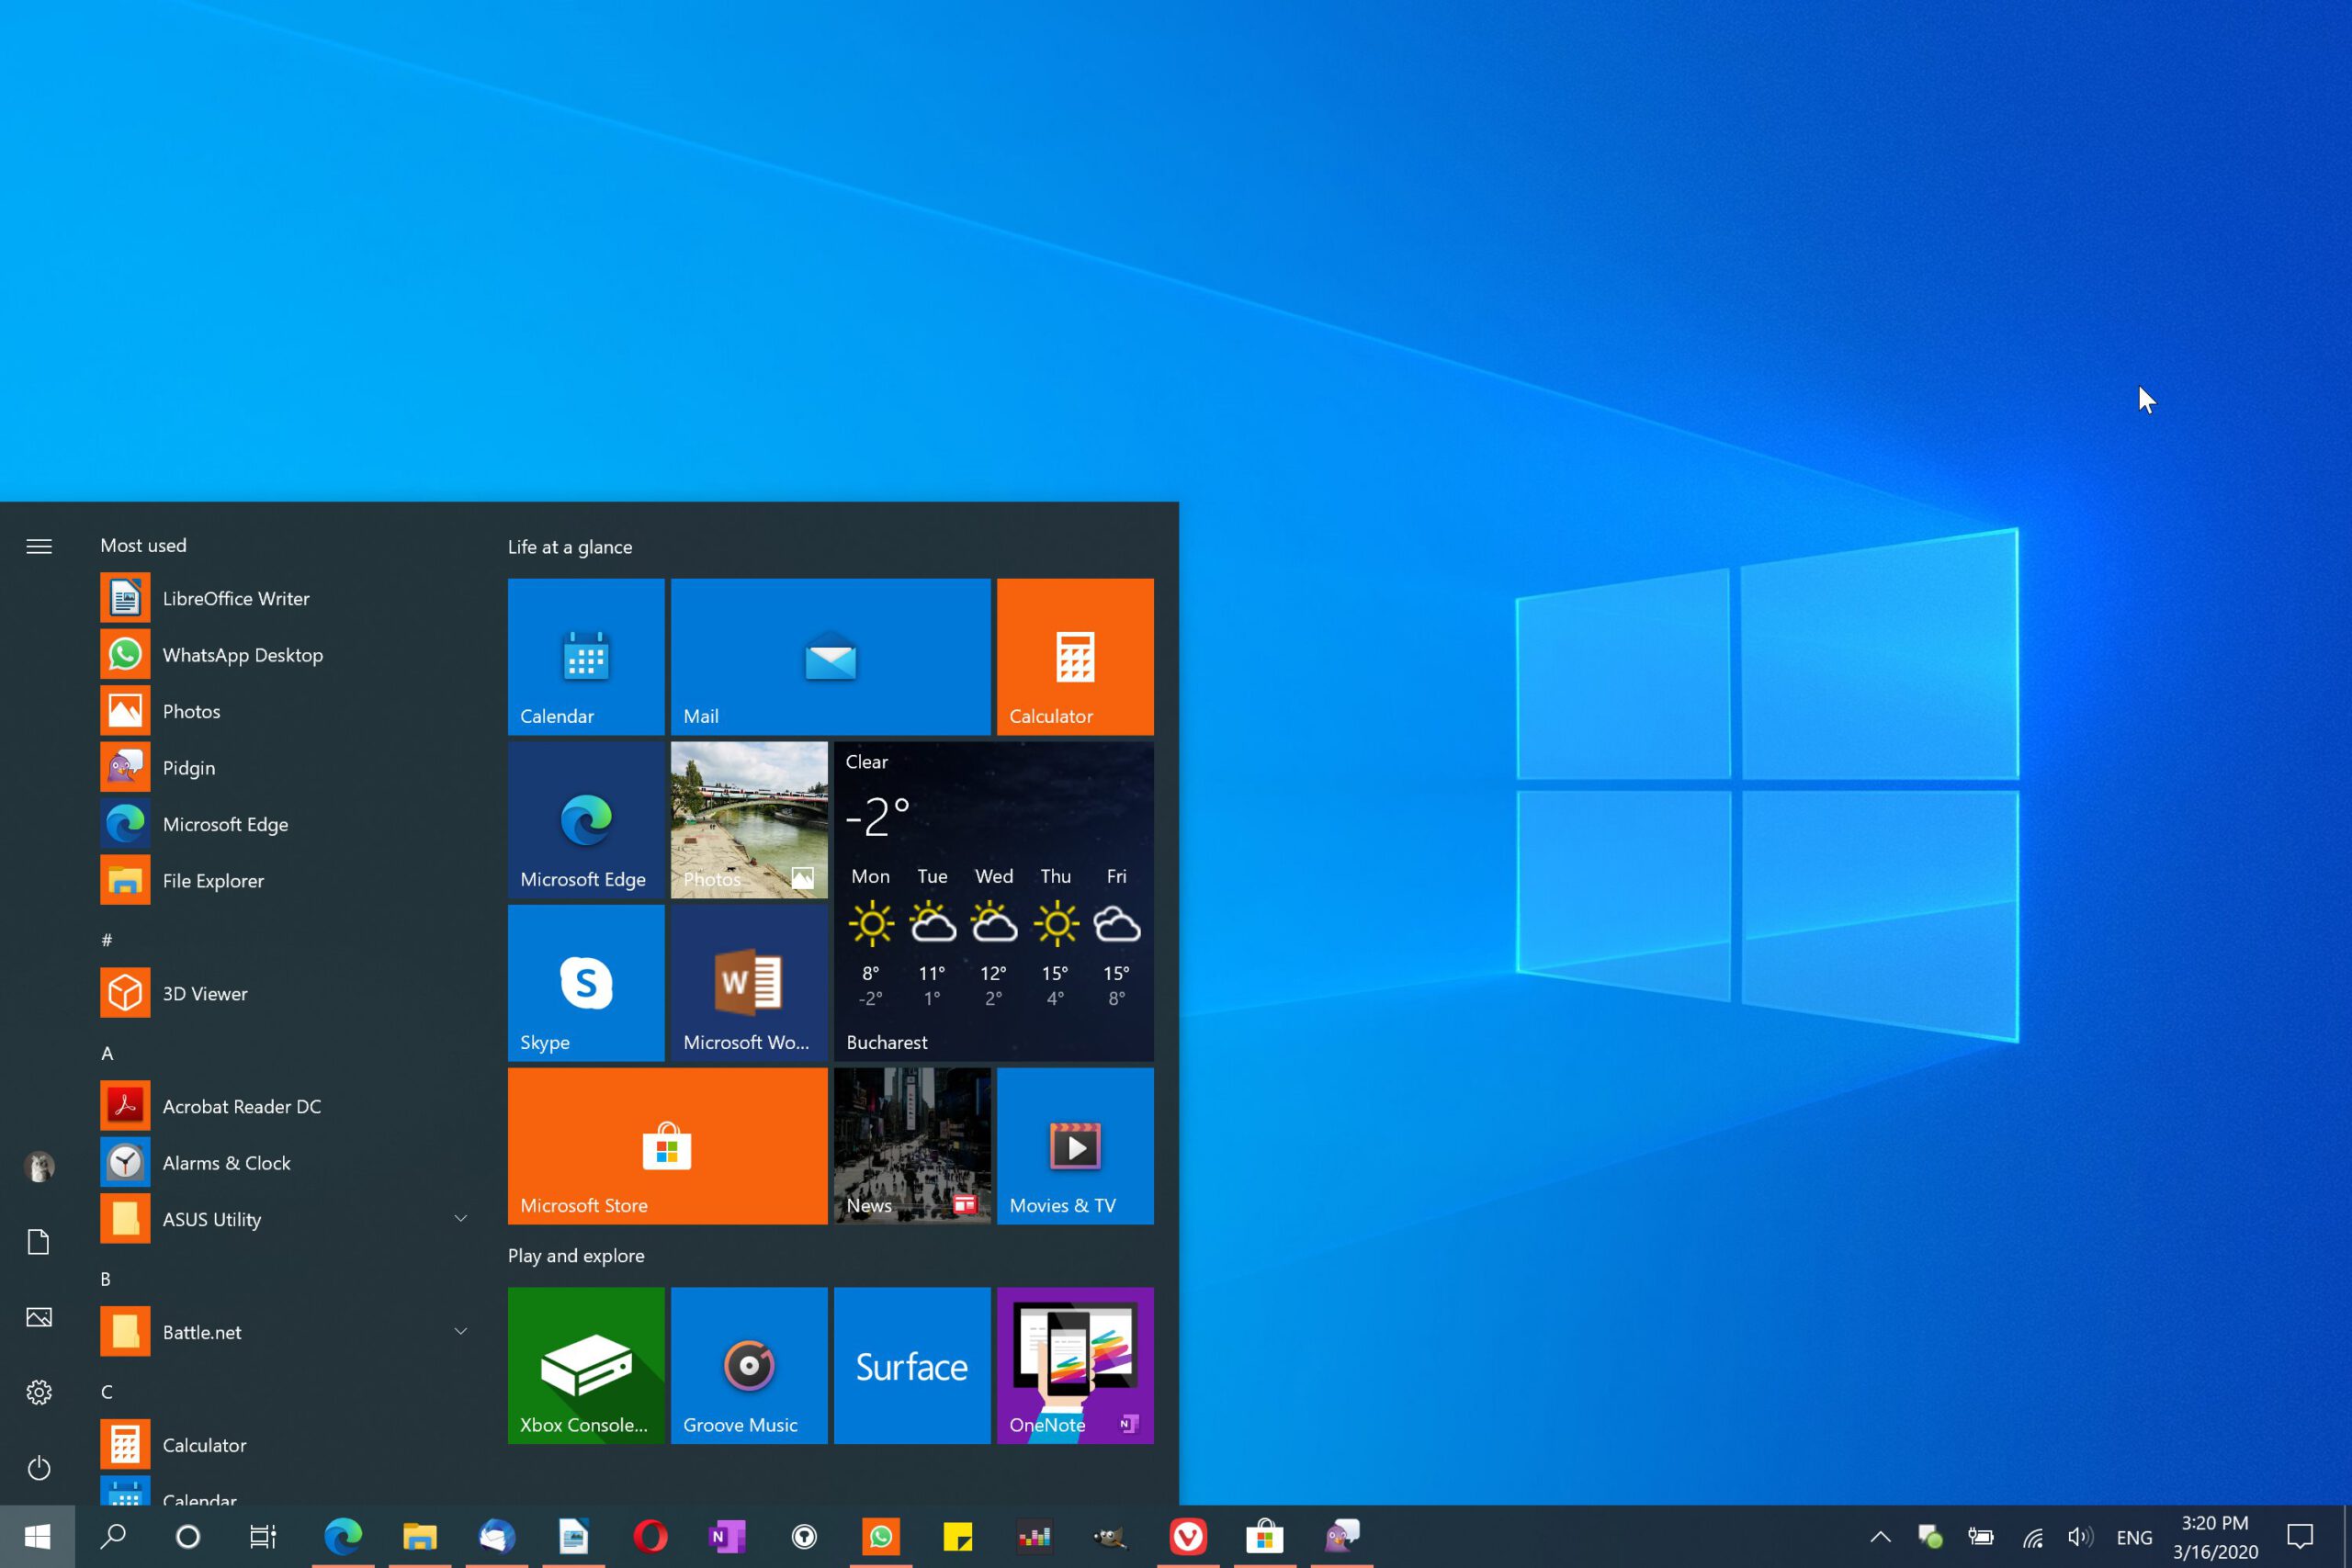Open Task View on taskbar
The height and width of the screenshot is (1568, 2352).
pos(263,1537)
